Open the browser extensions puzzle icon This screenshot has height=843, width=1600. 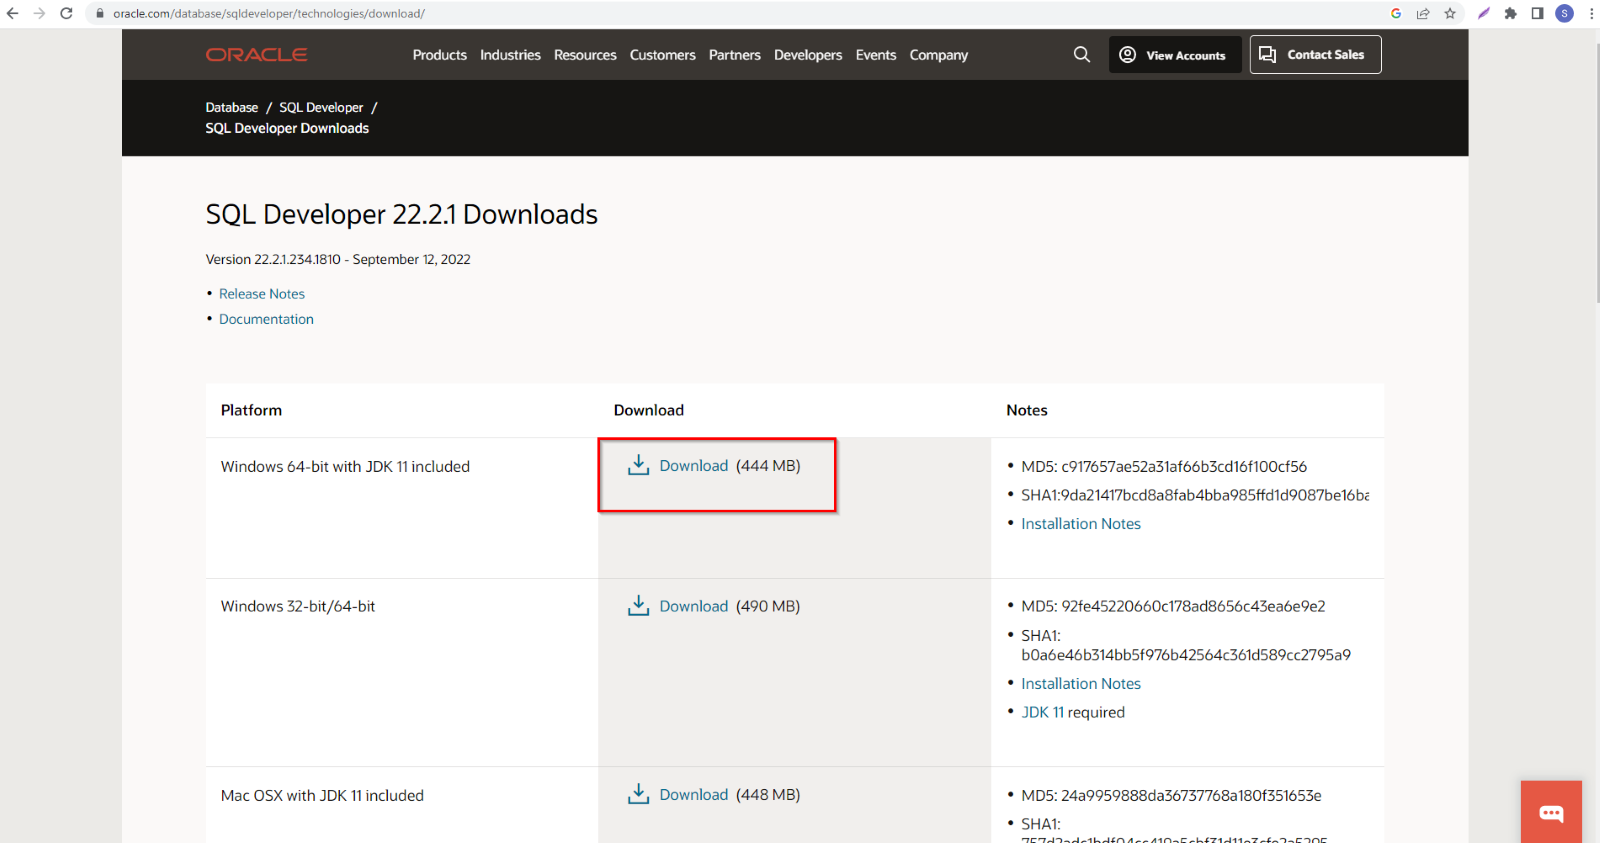pyautogui.click(x=1510, y=13)
